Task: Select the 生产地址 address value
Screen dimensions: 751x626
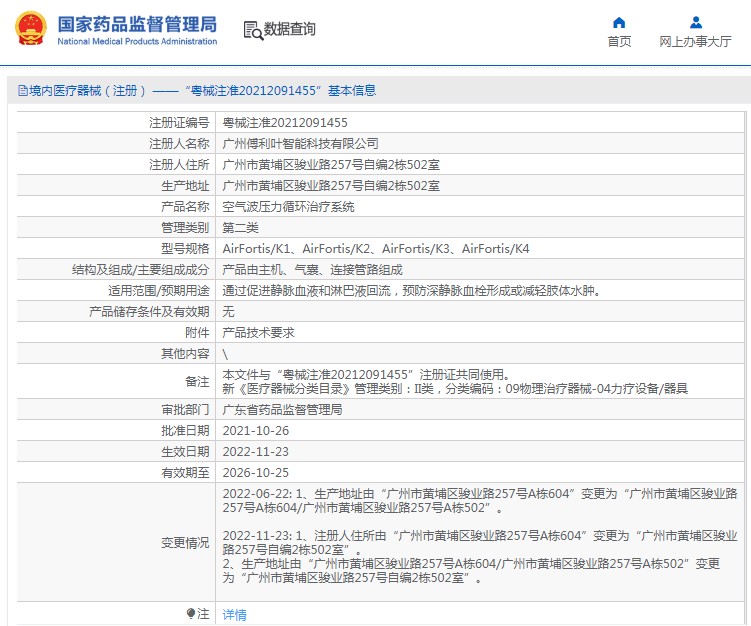Action: pyautogui.click(x=331, y=186)
